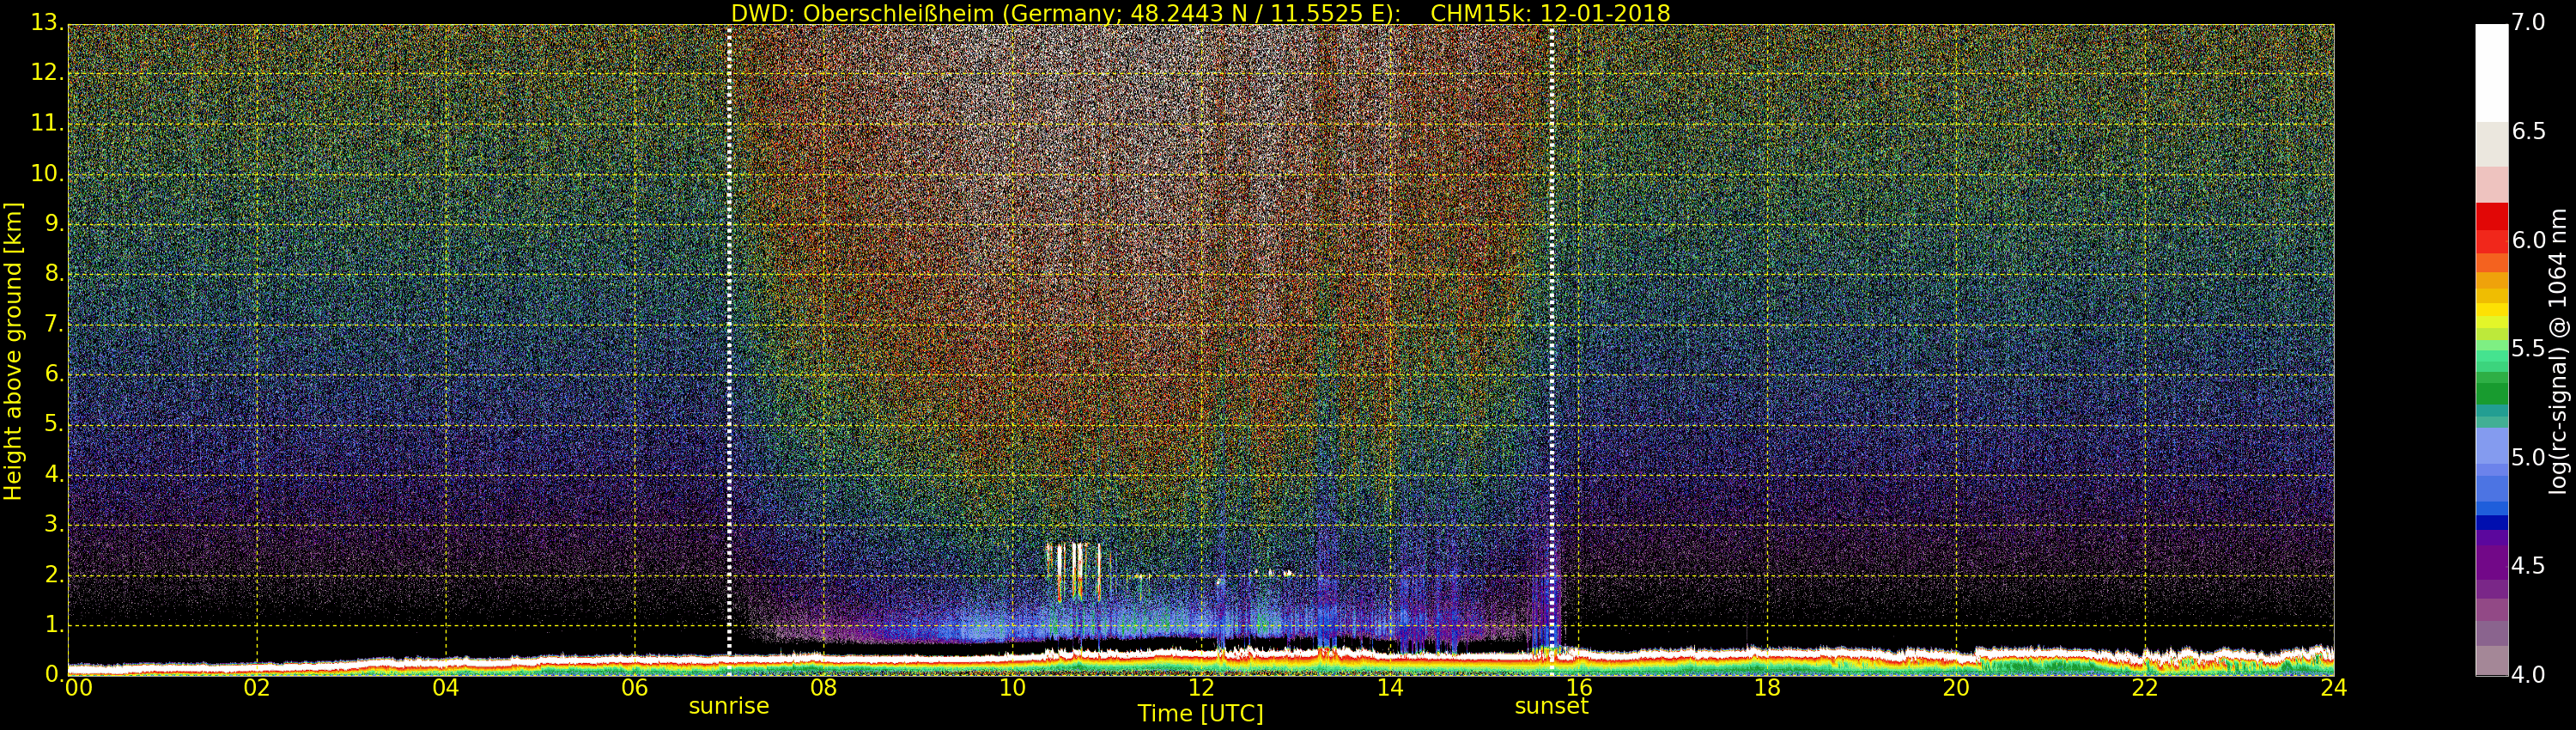This screenshot has height=730, width=2576.
Task: Click the time axis tick '12'
Action: pos(1201,687)
